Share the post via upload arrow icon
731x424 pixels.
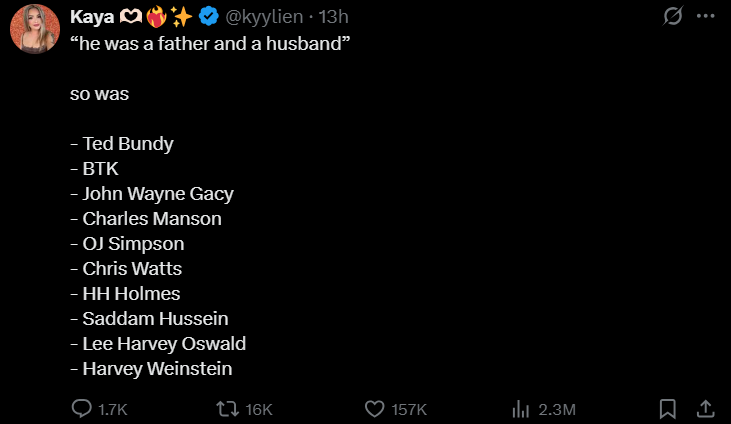click(705, 409)
